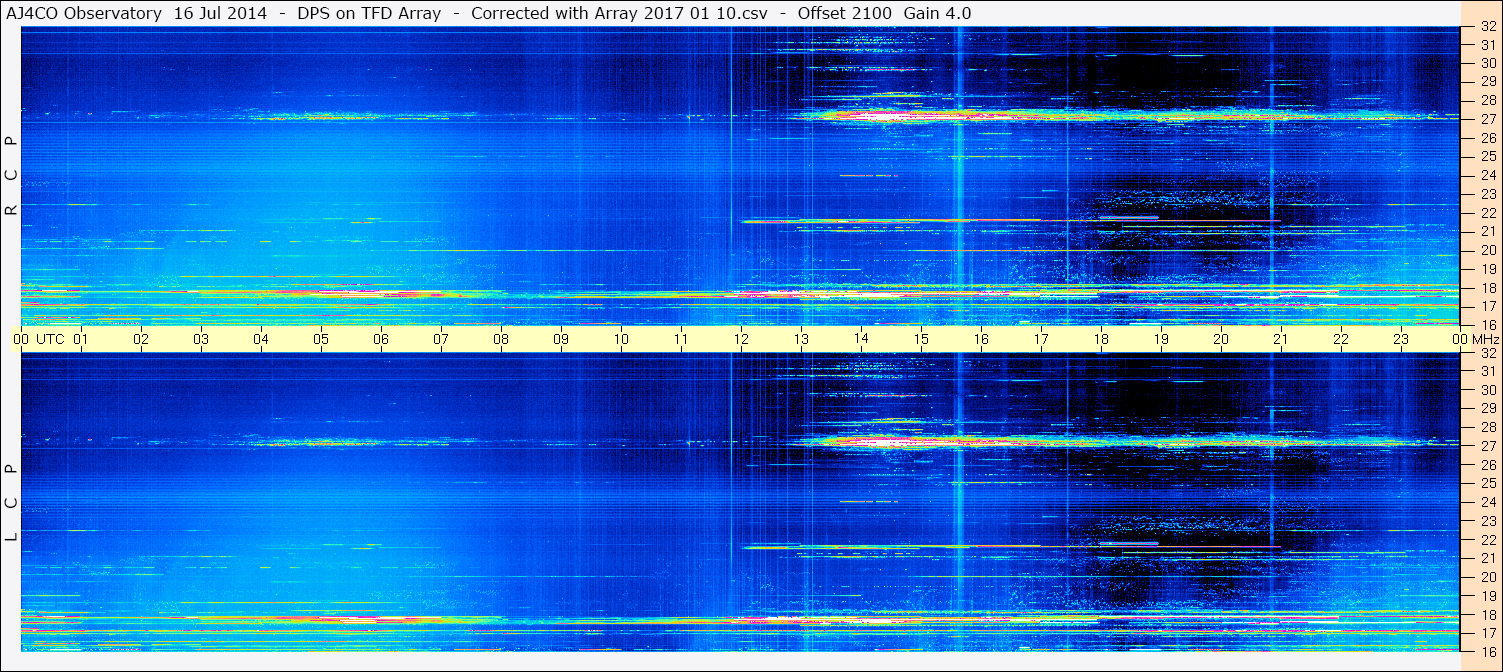Select the 12 hour marker on time axis
Image resolution: width=1503 pixels, height=672 pixels.
(741, 339)
